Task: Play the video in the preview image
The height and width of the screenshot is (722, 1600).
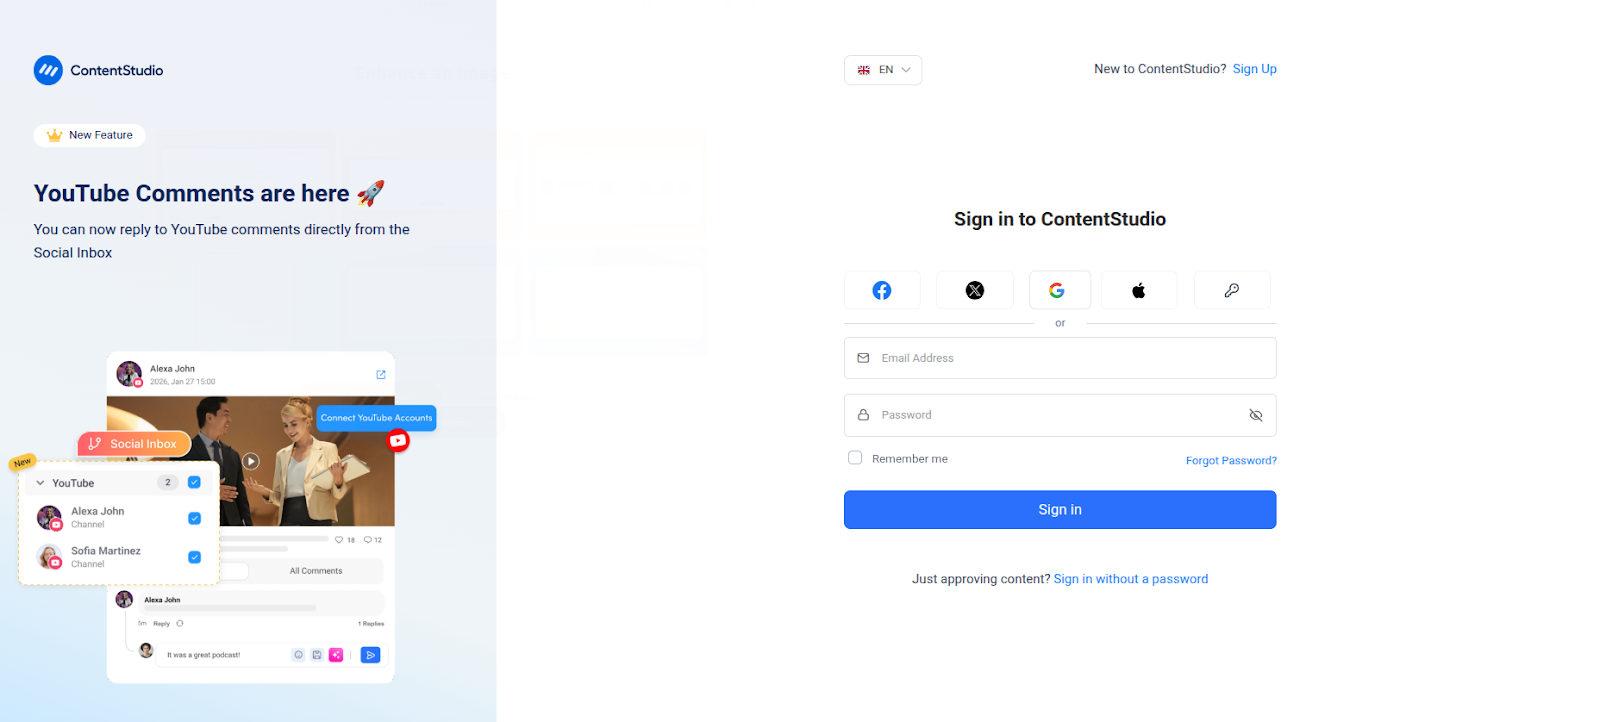Action: pos(251,461)
